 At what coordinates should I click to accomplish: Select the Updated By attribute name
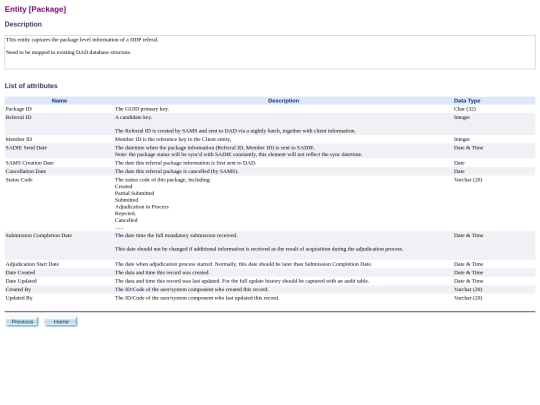(19, 298)
